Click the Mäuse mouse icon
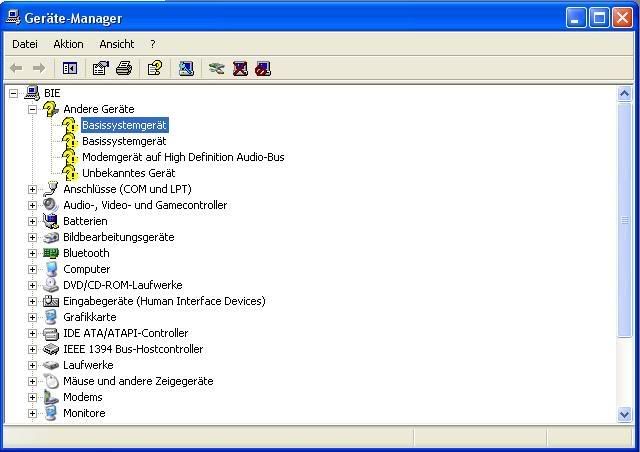The image size is (640, 452). coord(51,381)
